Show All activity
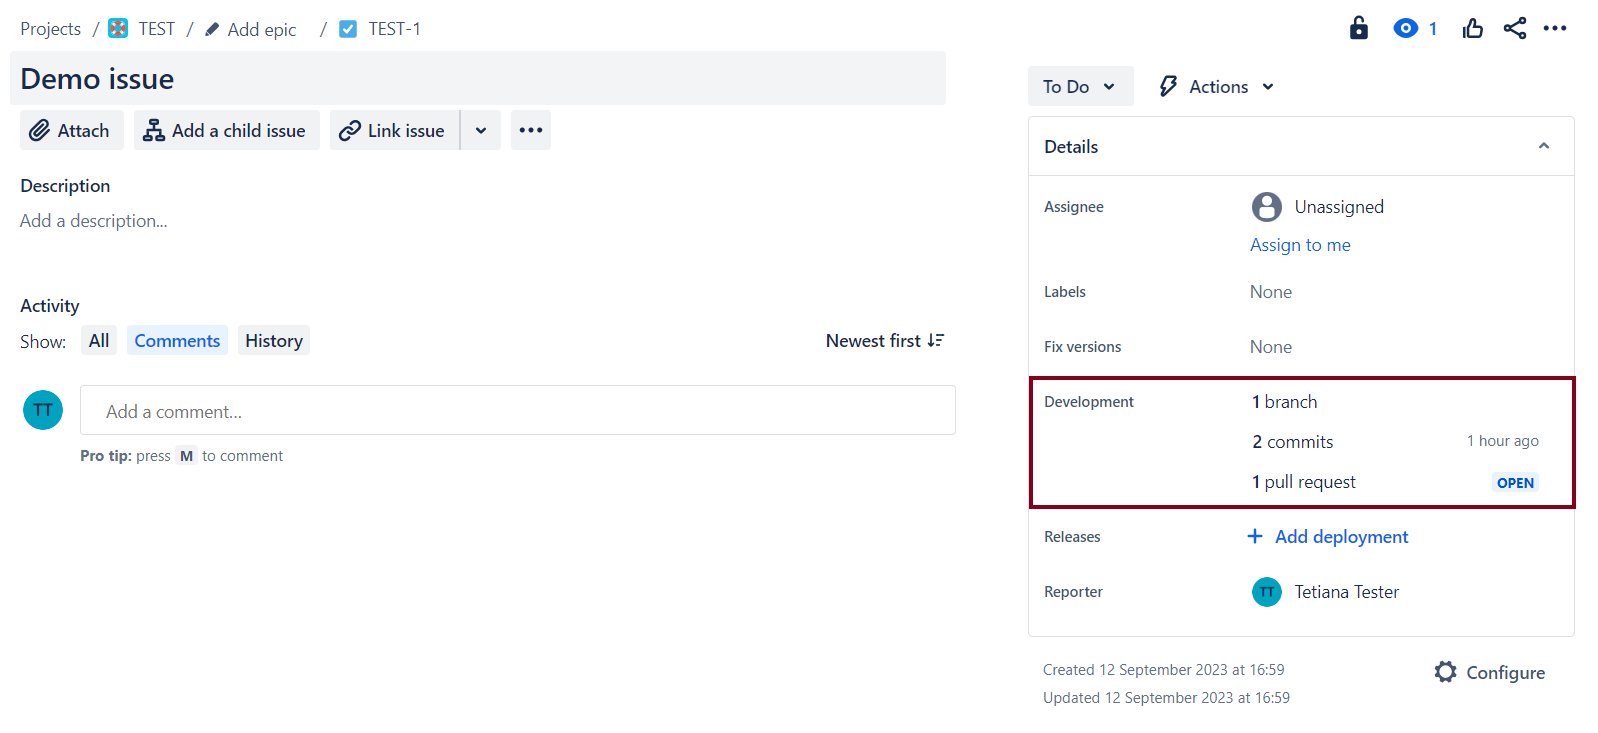 [x=99, y=341]
